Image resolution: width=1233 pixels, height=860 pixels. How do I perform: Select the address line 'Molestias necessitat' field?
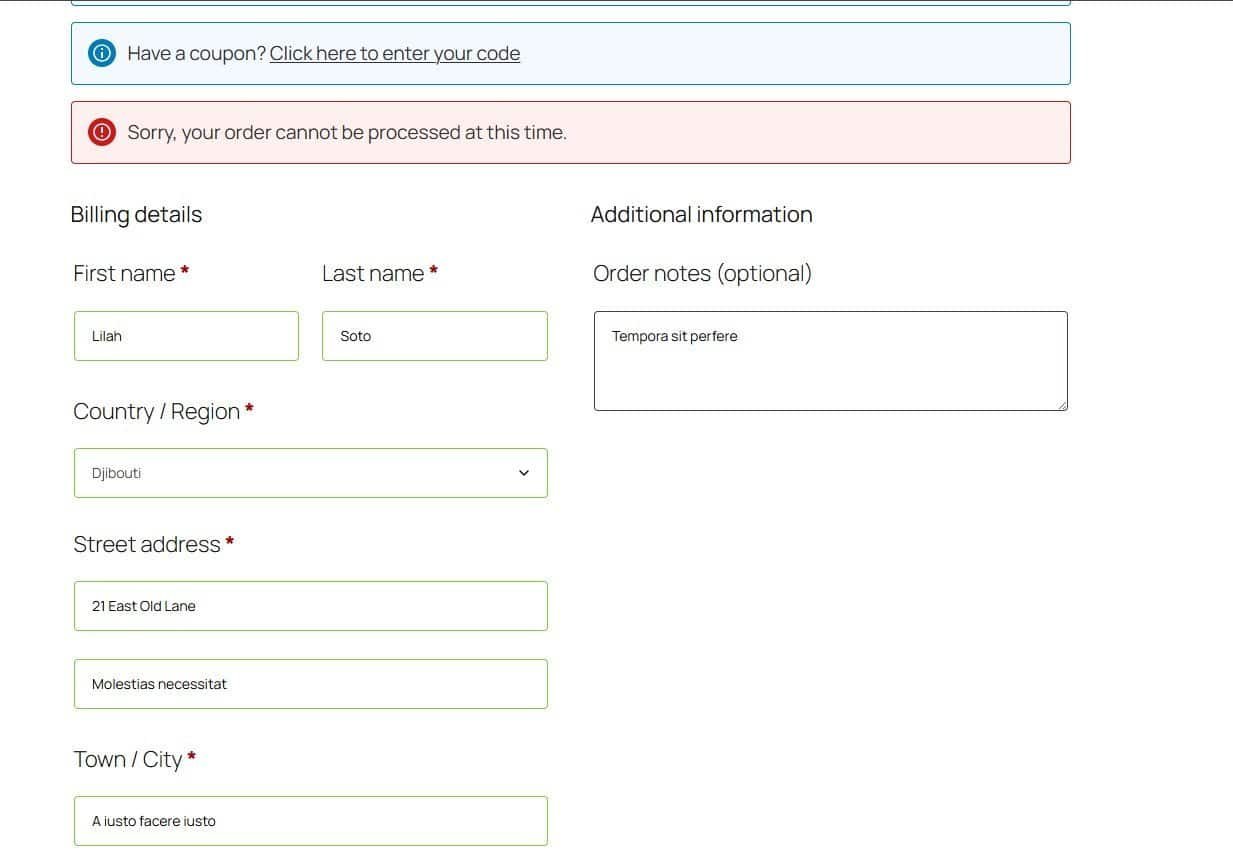(x=310, y=684)
